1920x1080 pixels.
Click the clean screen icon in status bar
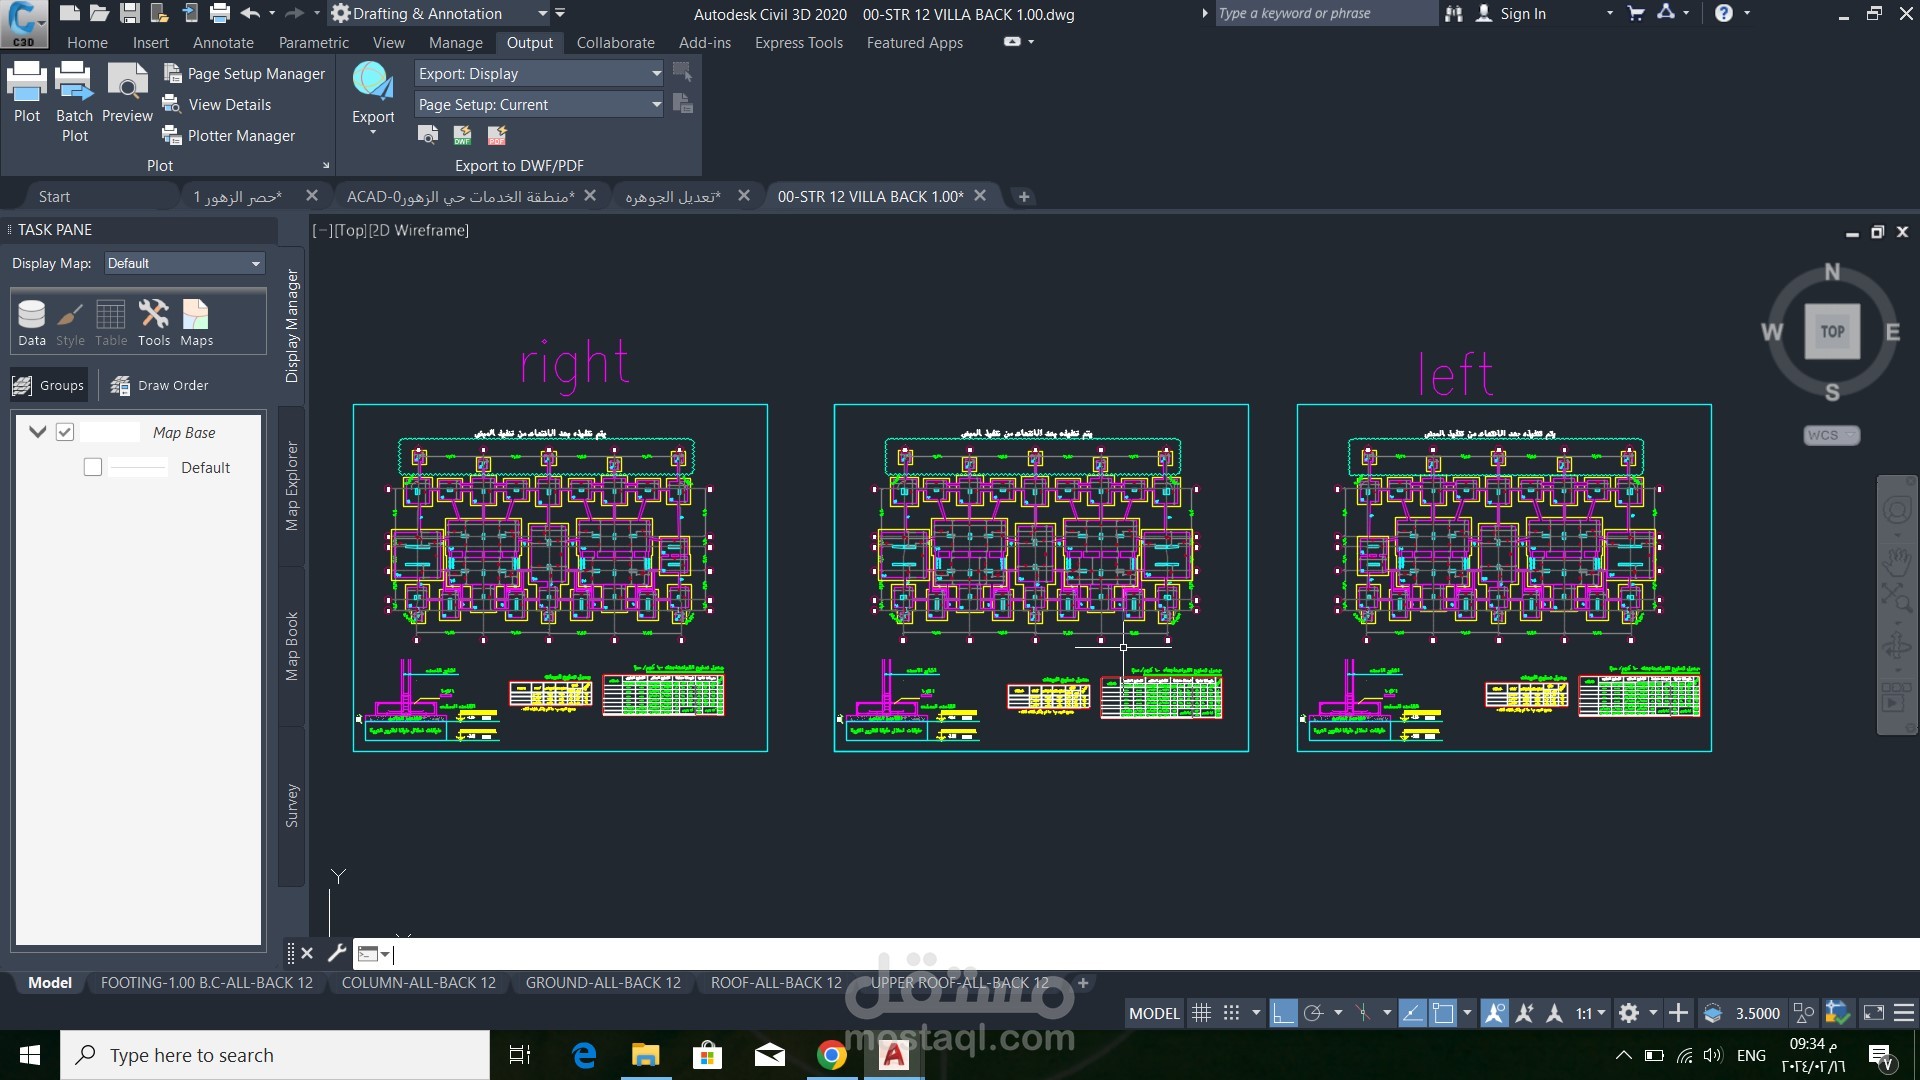[x=1873, y=1013]
